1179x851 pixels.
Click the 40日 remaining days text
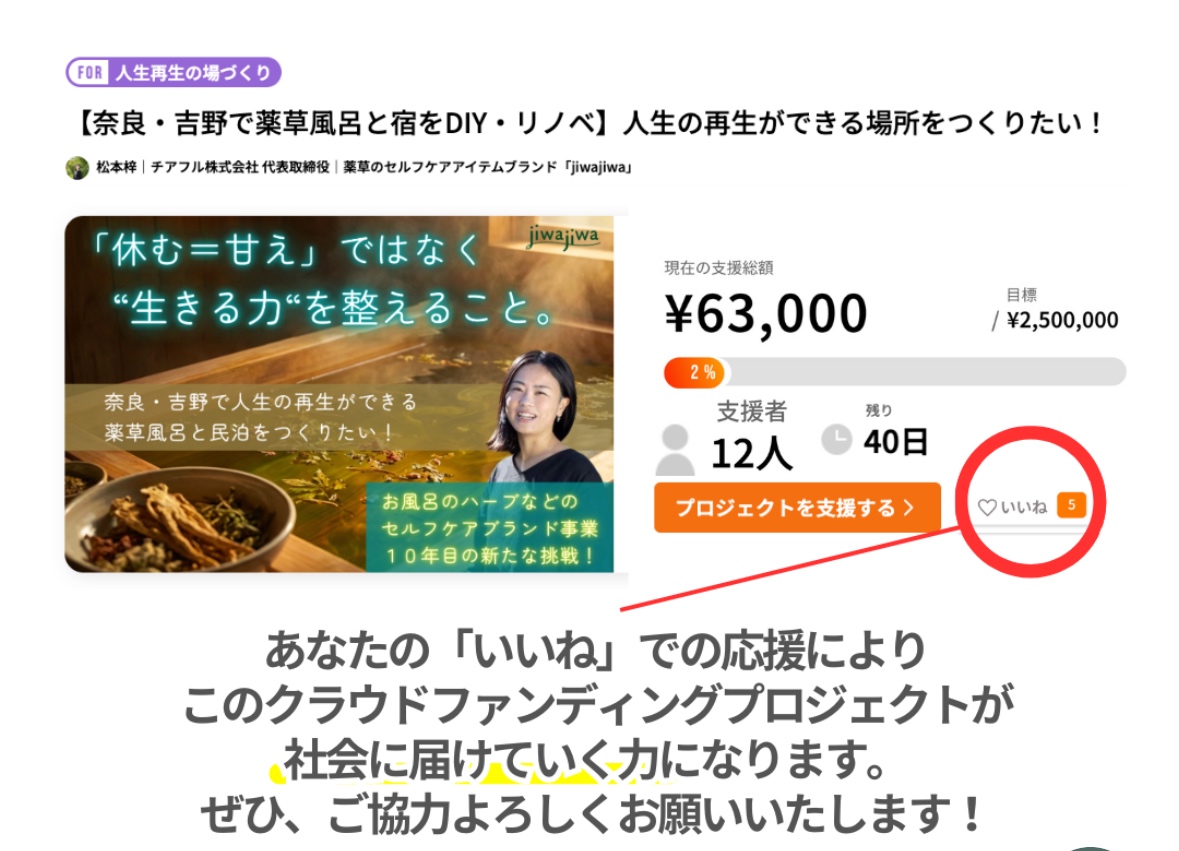[x=896, y=442]
